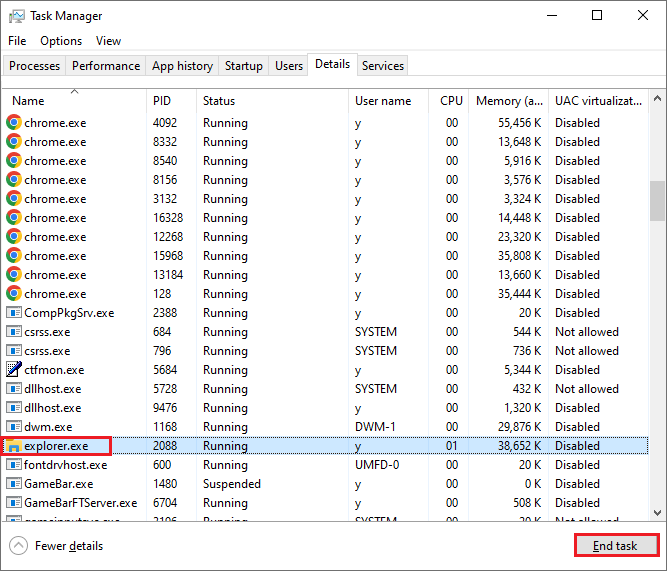Switch to the Processes tab
The image size is (667, 571).
pos(34,66)
